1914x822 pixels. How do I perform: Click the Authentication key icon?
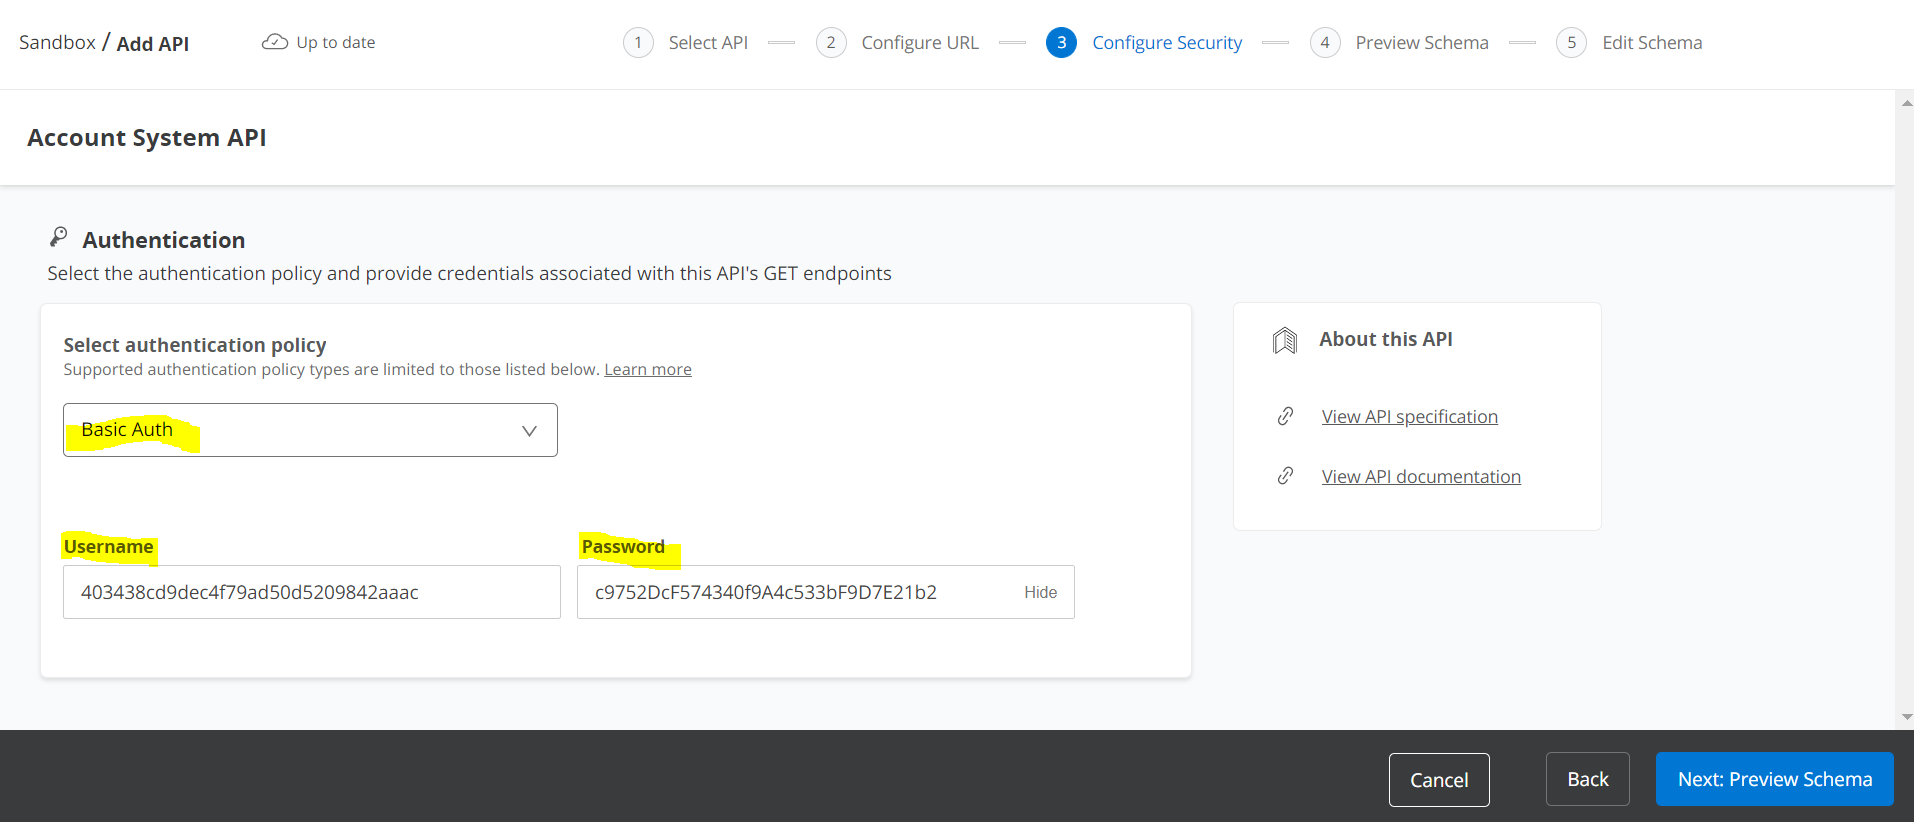pyautogui.click(x=59, y=237)
